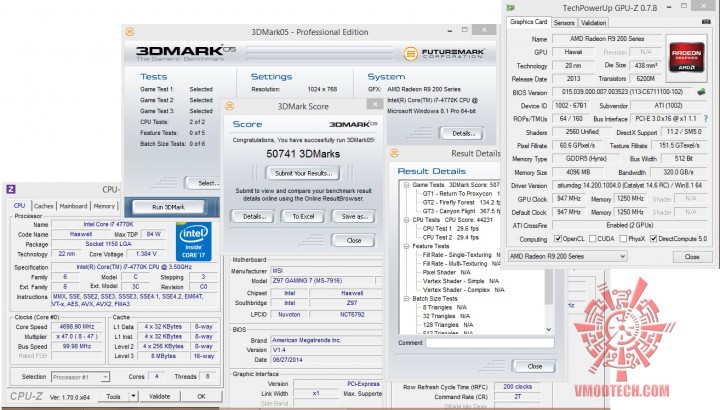720x410 pixels.
Task: Click the Comment input field
Action: [x=489, y=343]
